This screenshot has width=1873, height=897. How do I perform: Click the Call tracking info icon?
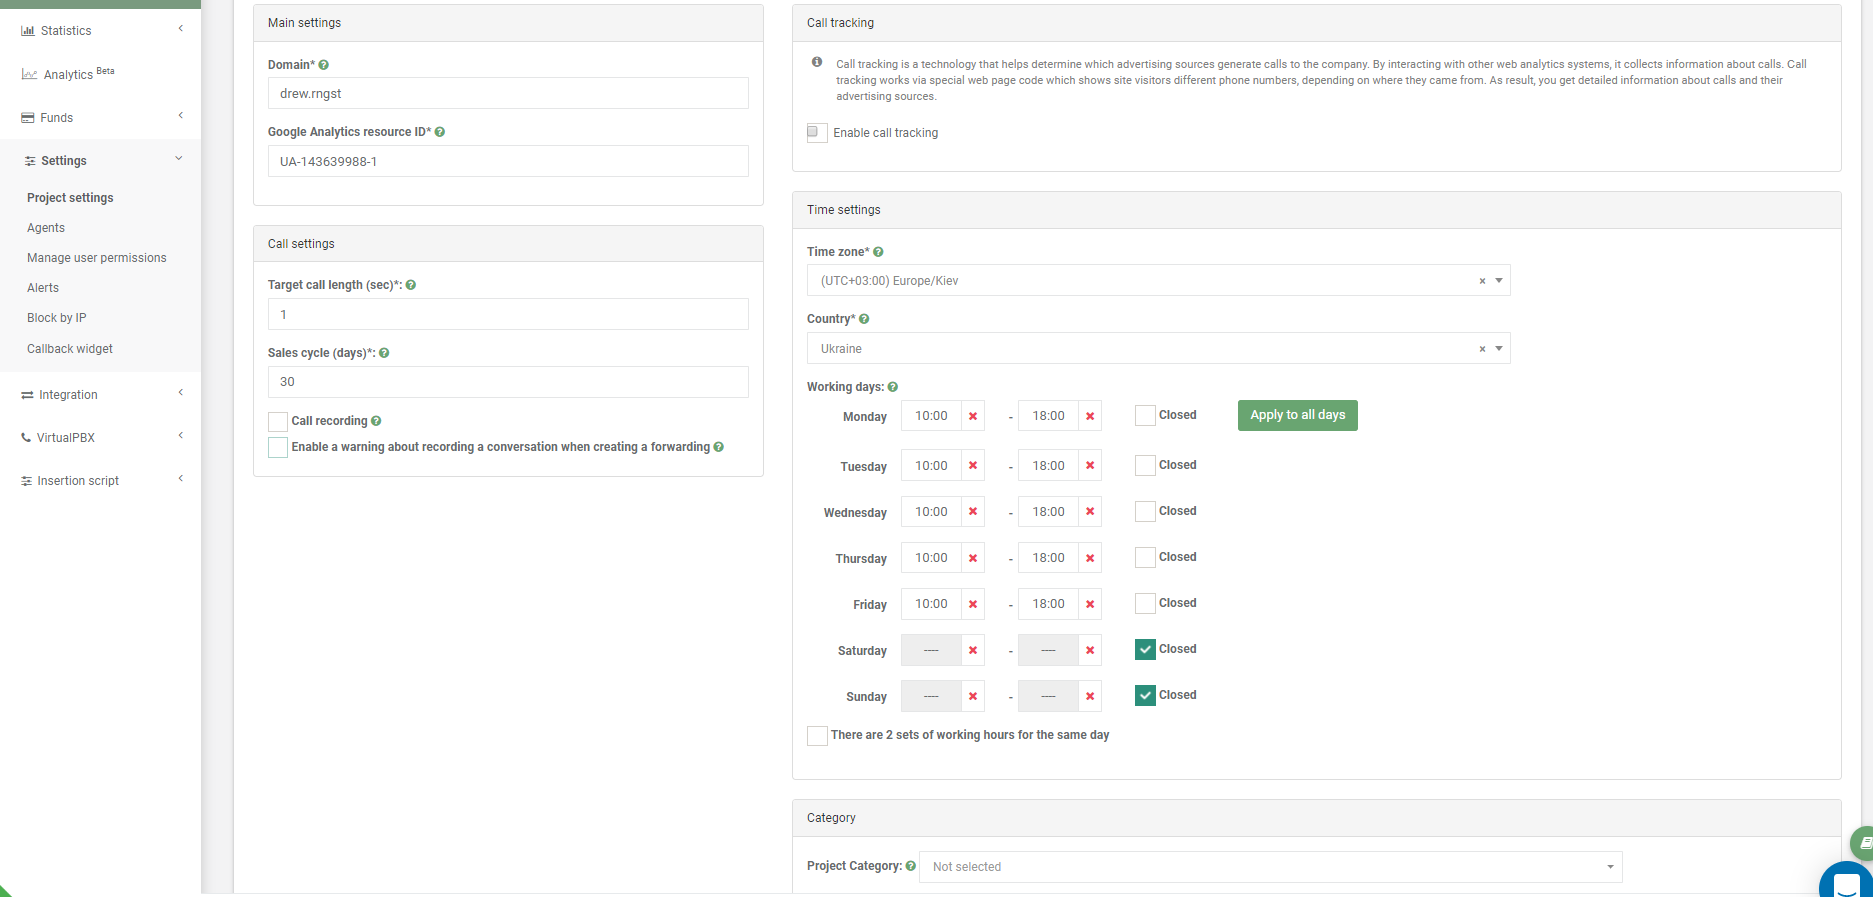pos(817,62)
